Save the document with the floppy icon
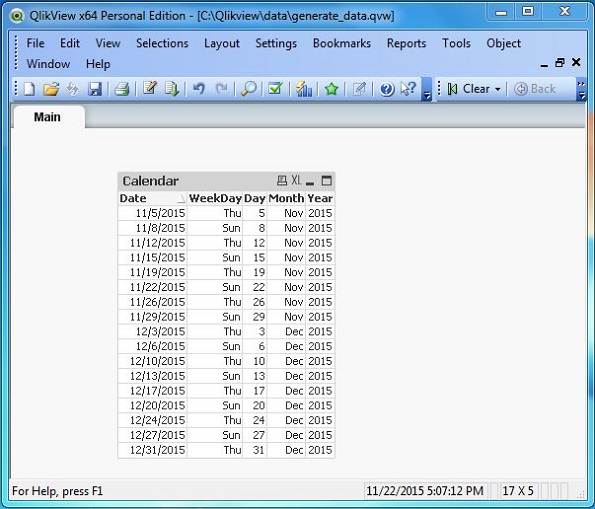Screen dimensions: 595x509 click(95, 89)
